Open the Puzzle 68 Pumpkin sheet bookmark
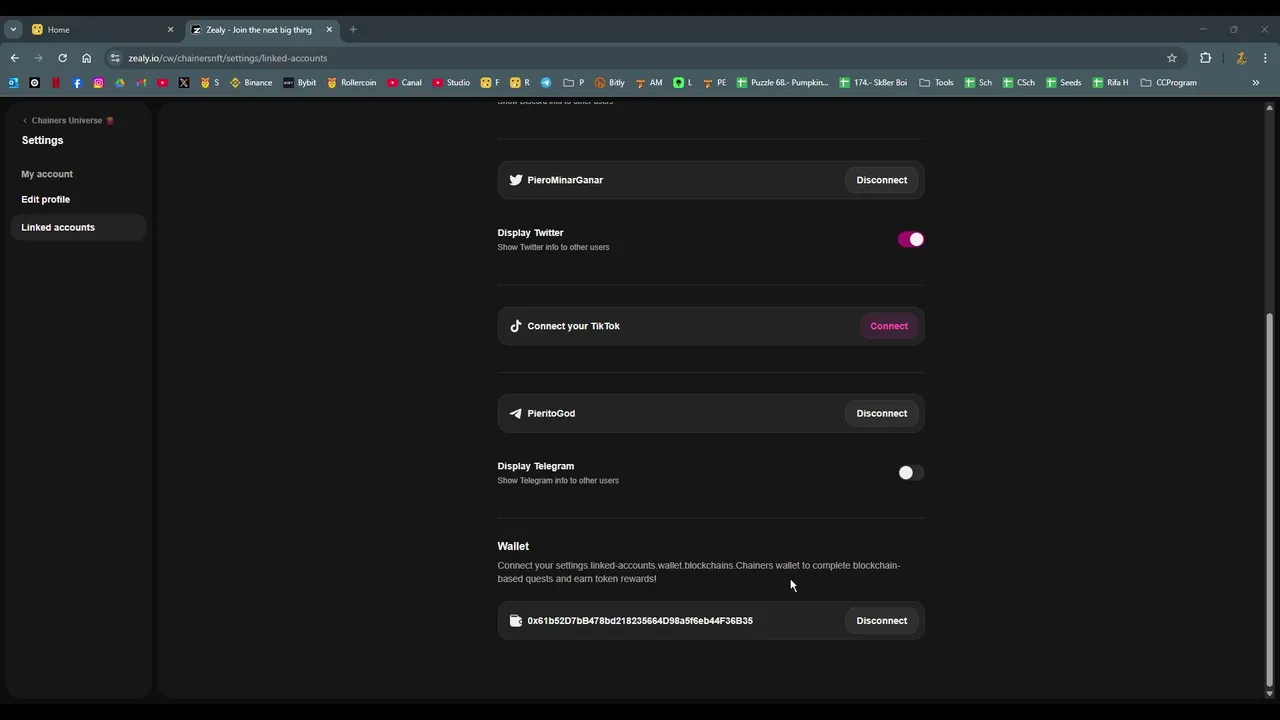The height and width of the screenshot is (720, 1280). click(782, 83)
